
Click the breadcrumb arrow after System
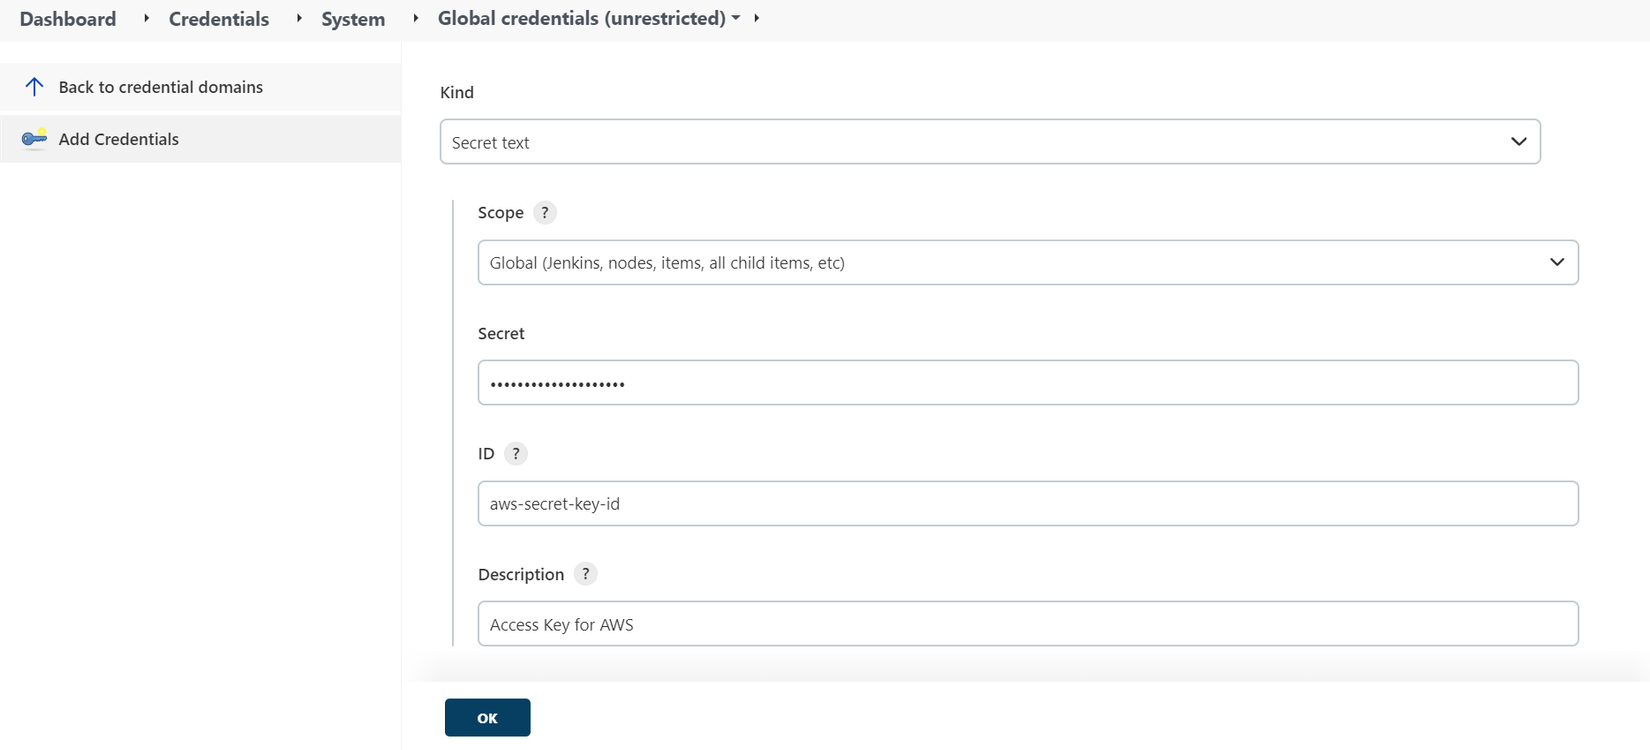416,18
